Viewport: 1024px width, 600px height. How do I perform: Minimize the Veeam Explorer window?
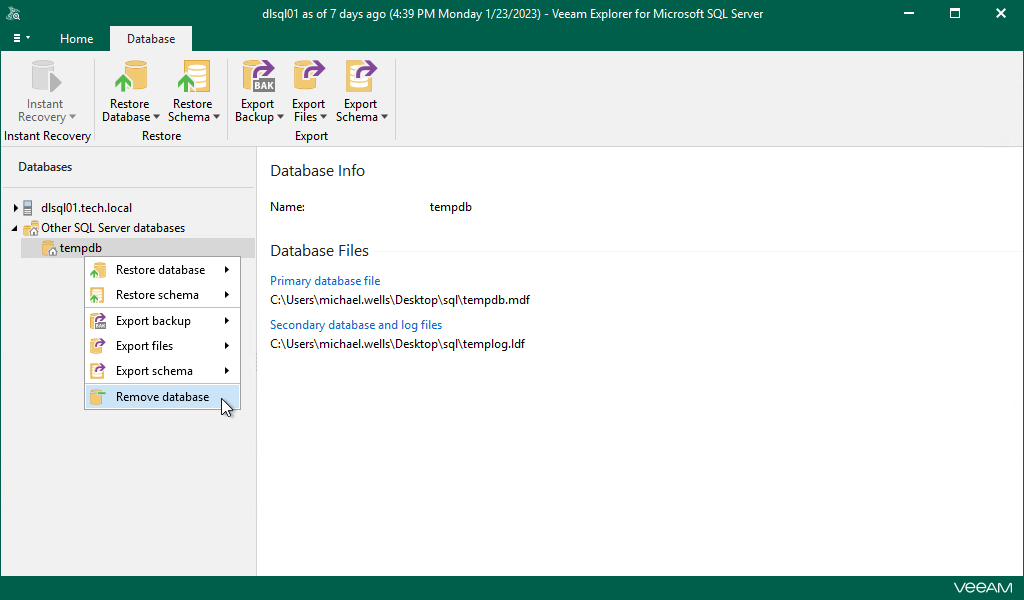pos(908,13)
